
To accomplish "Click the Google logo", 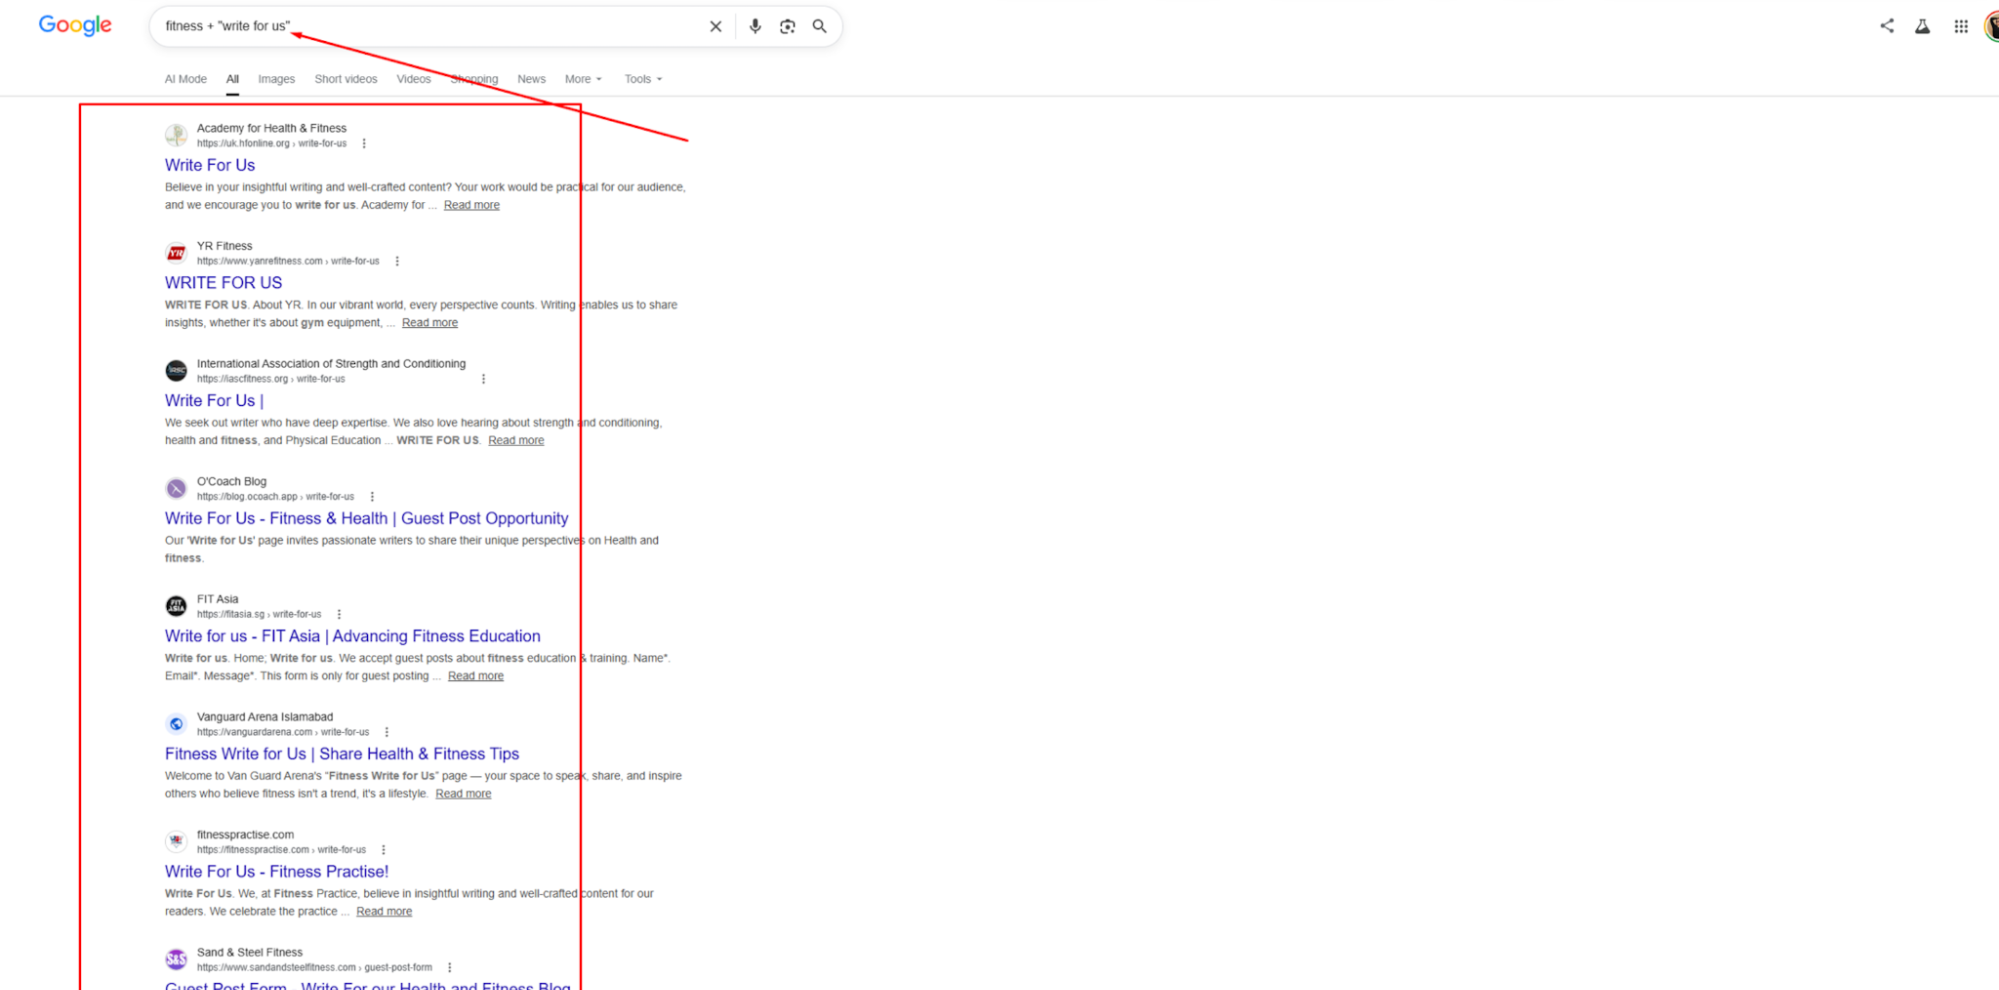I will pos(75,25).
